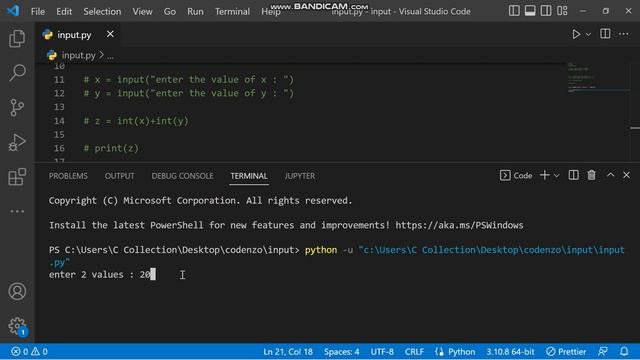Select Python interpreter 3.10.8 64-bit
The width and height of the screenshot is (640, 360).
click(x=510, y=351)
